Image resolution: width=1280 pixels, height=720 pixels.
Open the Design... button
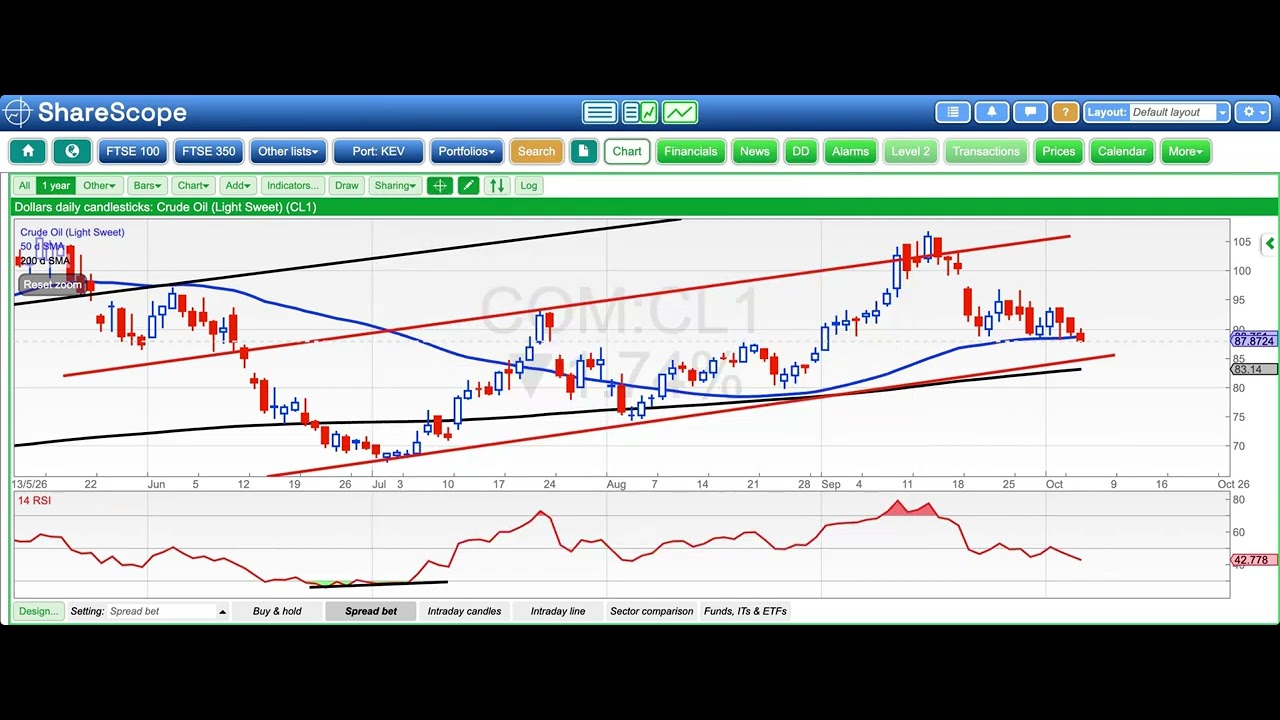[x=38, y=611]
